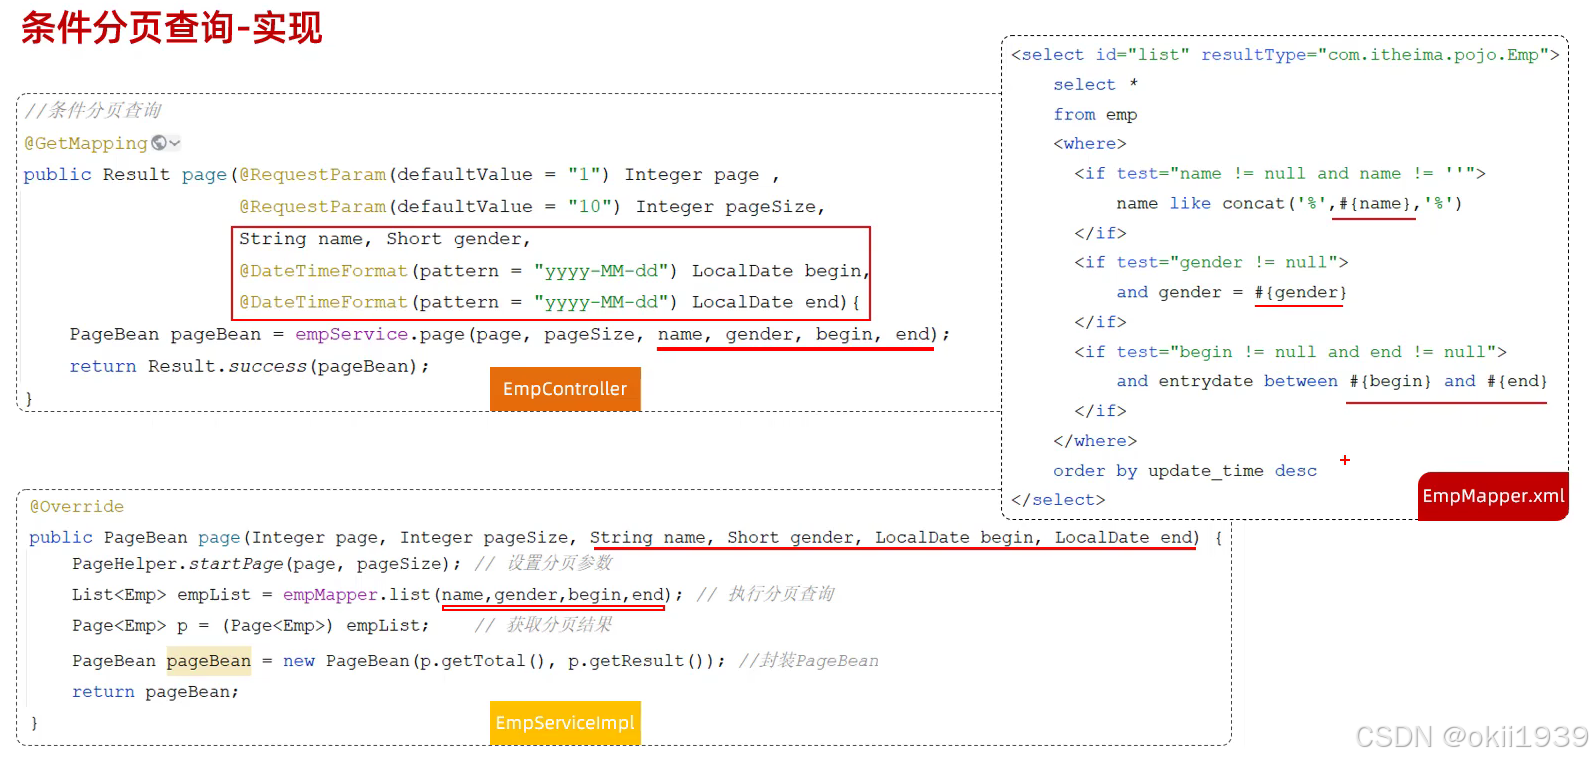Click the opening <select id="list"> tag

point(1285,55)
